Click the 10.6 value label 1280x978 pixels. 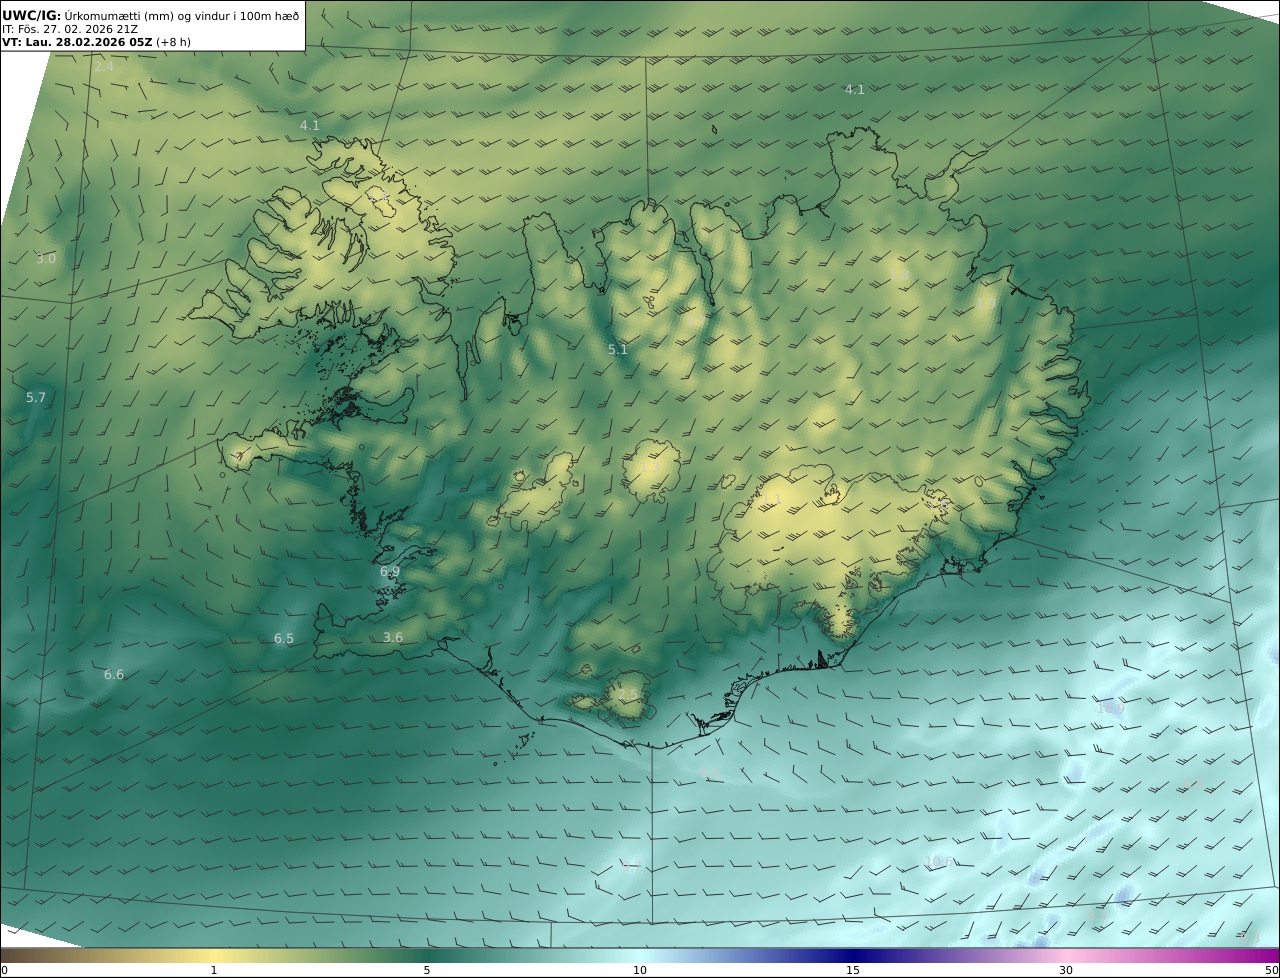tap(939, 861)
